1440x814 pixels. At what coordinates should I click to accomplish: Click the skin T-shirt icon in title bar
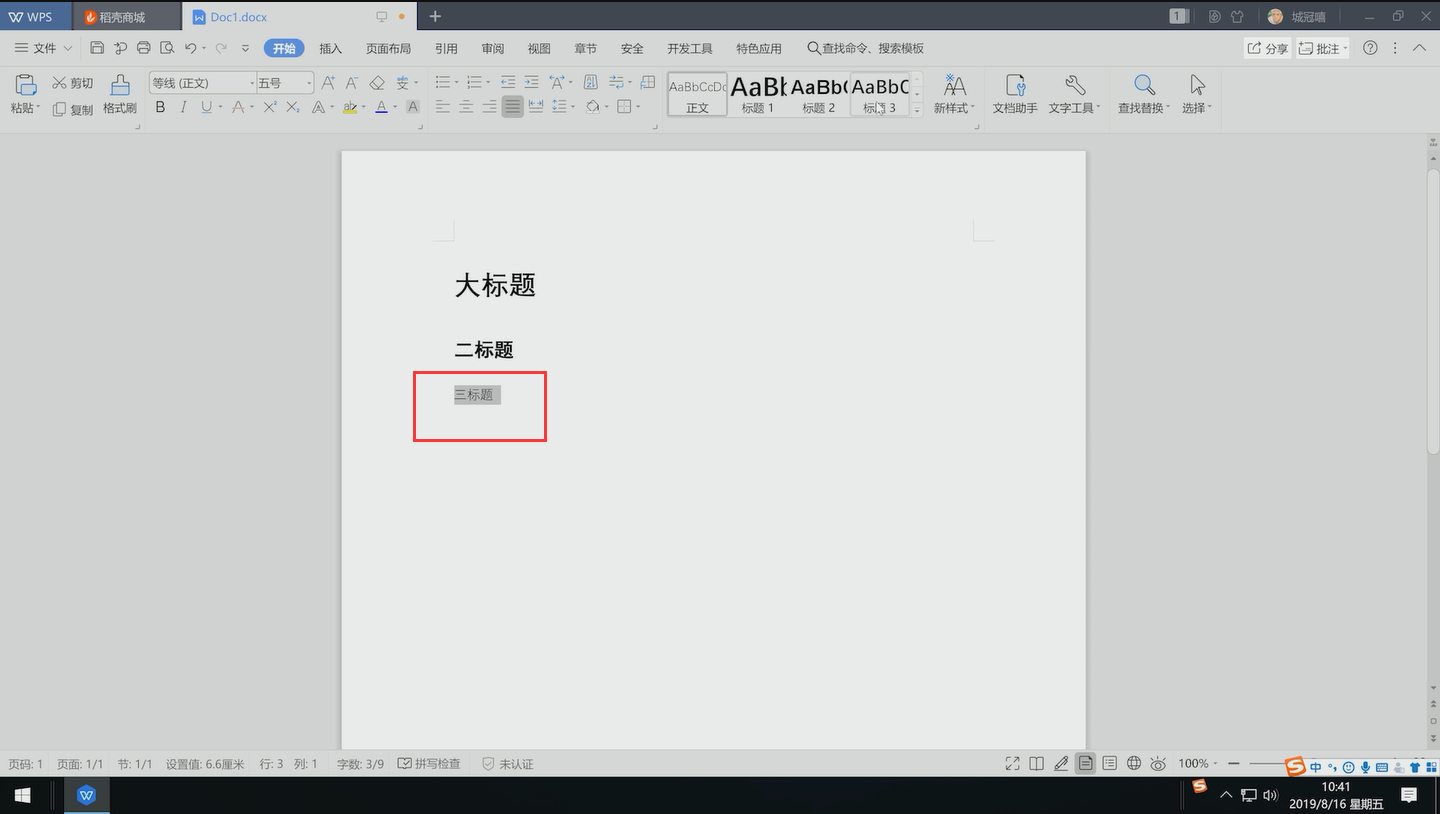point(1237,16)
